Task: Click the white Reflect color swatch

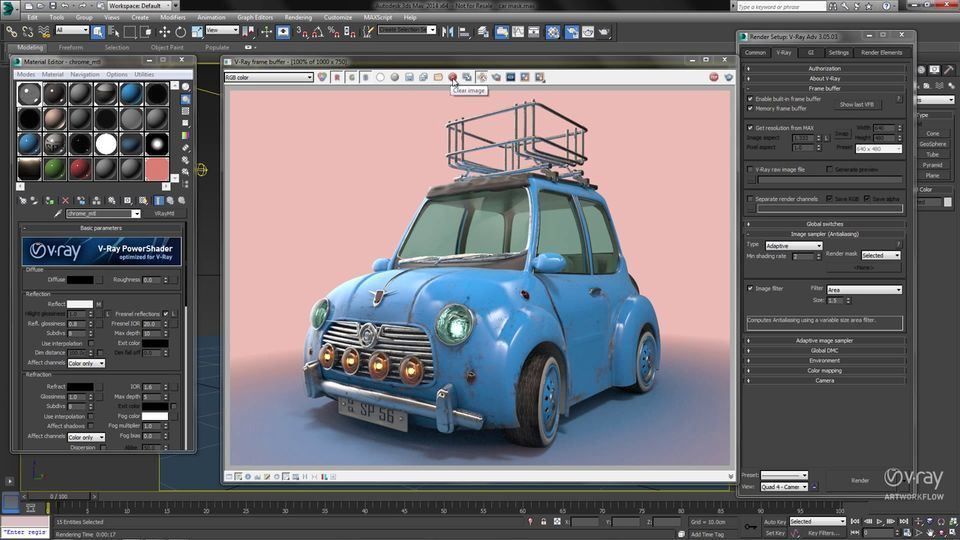Action: [x=80, y=304]
